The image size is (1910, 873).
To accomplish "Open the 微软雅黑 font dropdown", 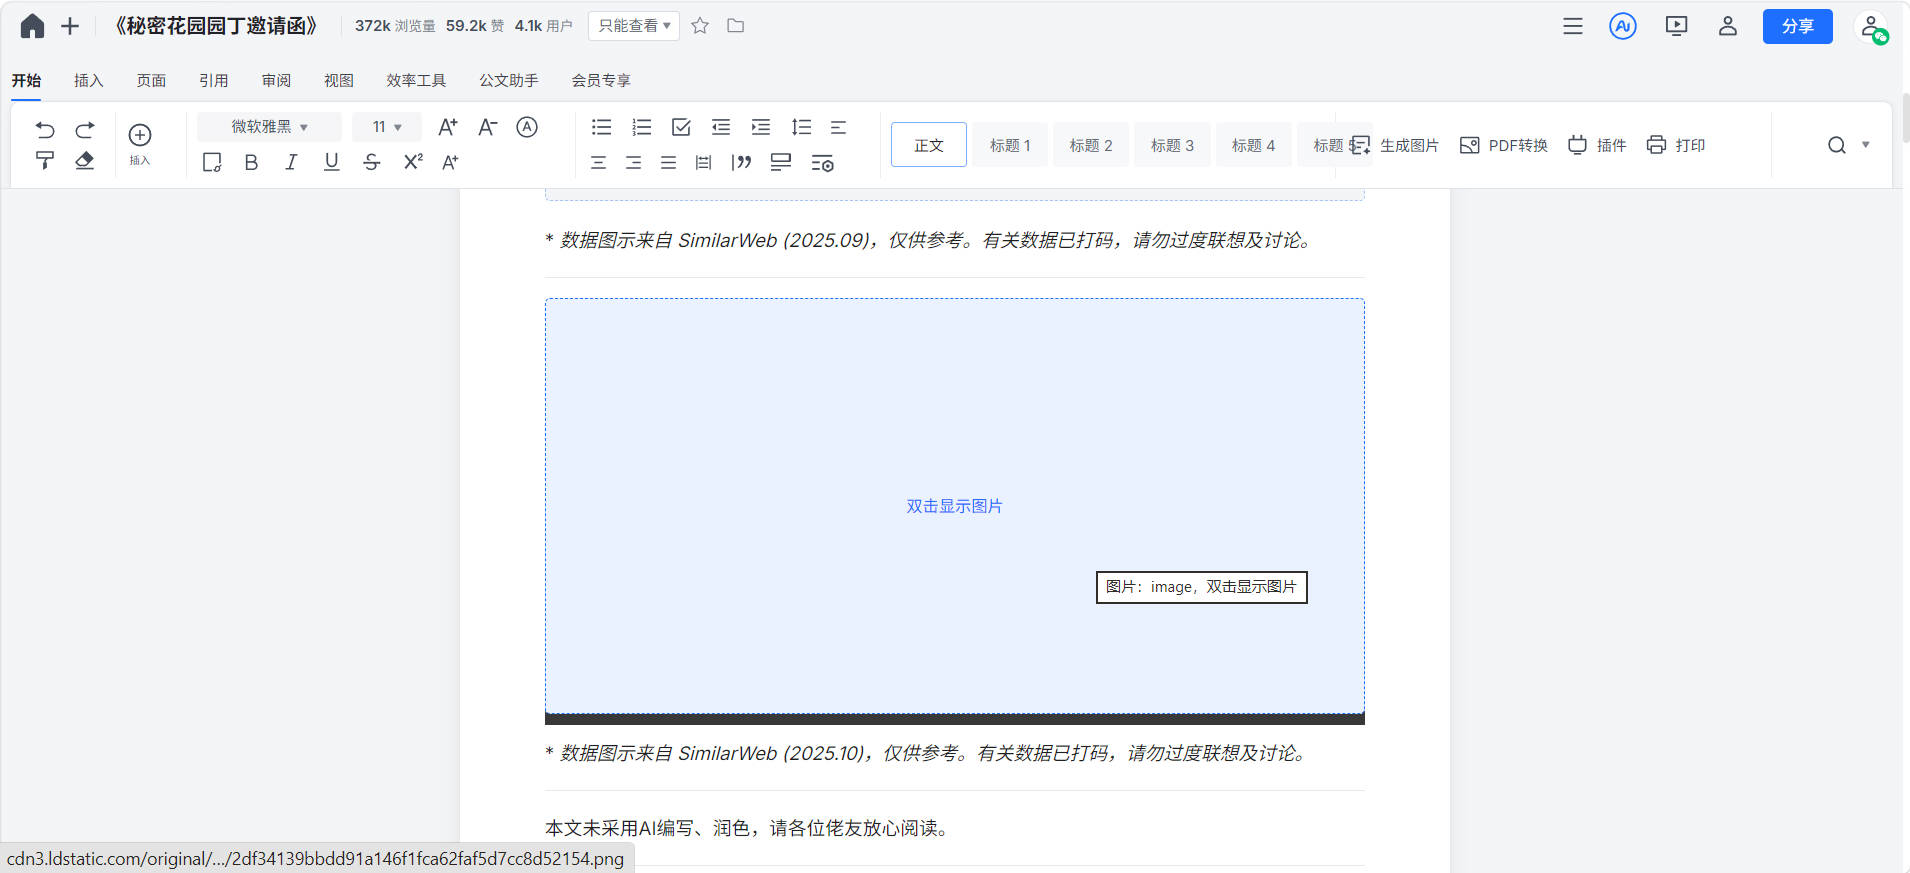I will click(269, 127).
